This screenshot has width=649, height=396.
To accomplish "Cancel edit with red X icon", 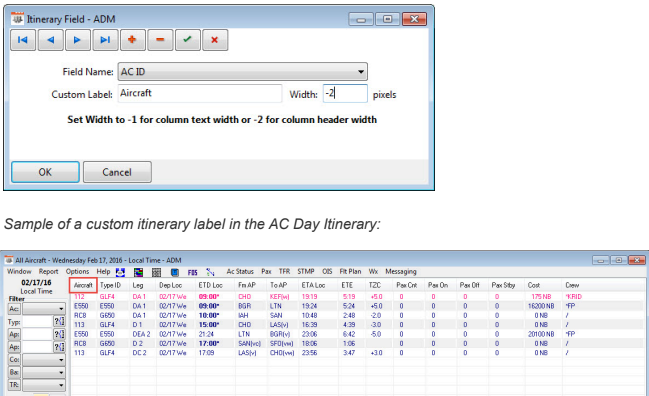I will point(215,40).
